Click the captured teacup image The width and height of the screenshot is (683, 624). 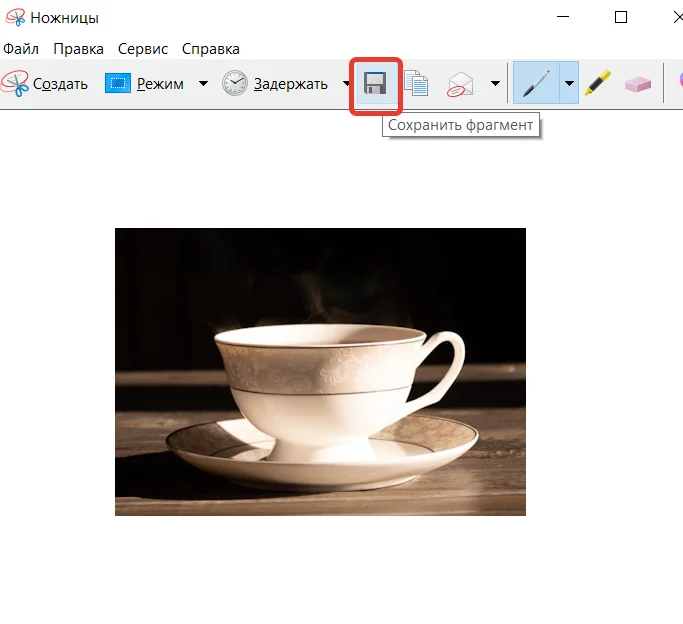coord(320,371)
